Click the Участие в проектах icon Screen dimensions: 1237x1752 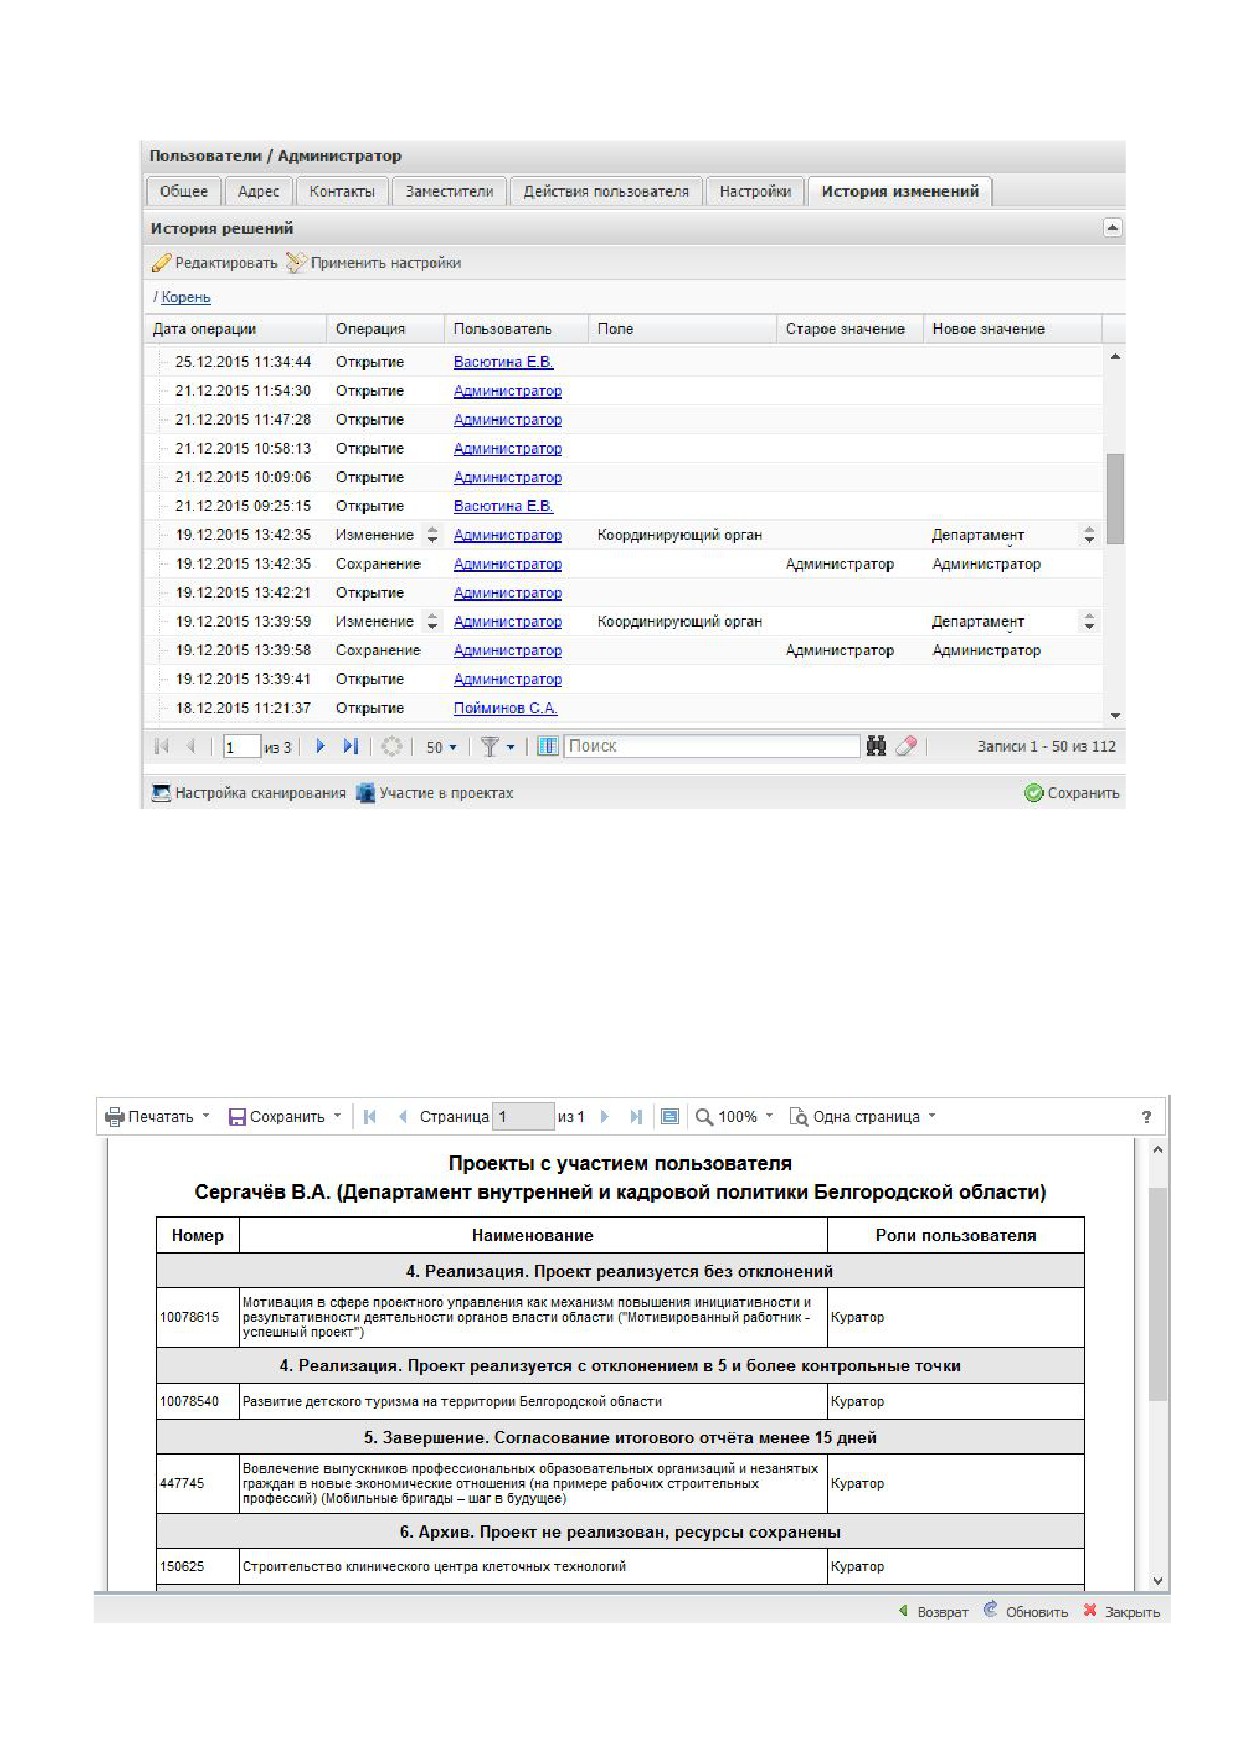coord(366,793)
